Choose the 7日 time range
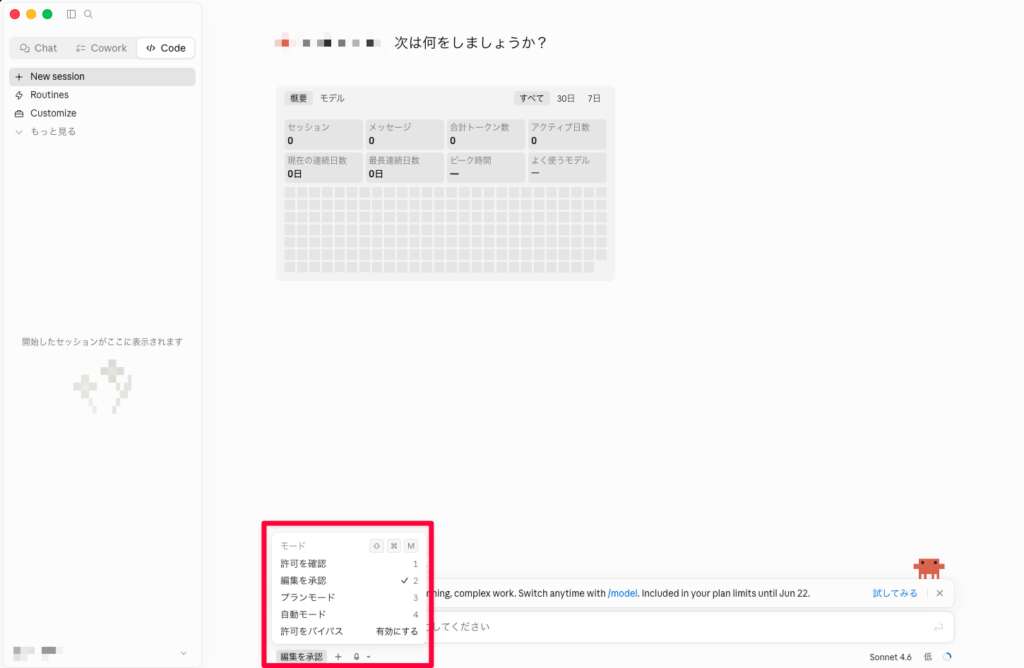1024x668 pixels. [x=594, y=98]
